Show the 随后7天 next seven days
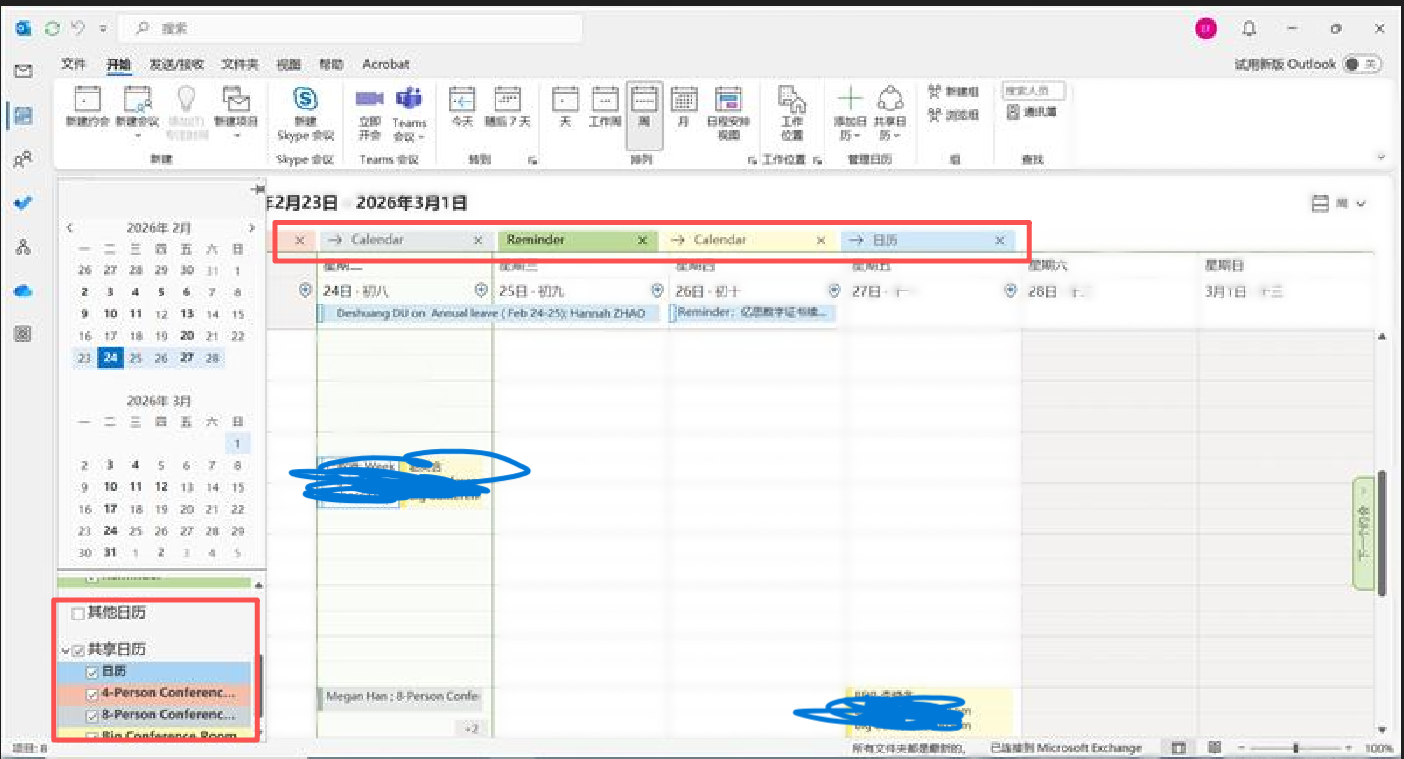The height and width of the screenshot is (759, 1404). pos(507,107)
